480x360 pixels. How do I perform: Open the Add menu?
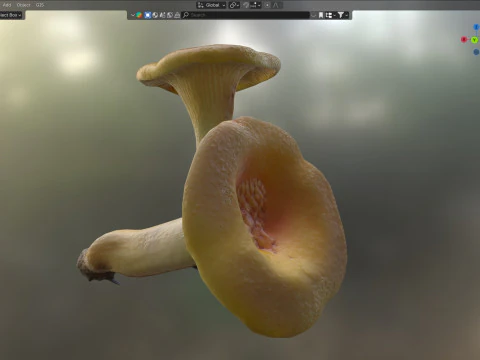point(7,5)
